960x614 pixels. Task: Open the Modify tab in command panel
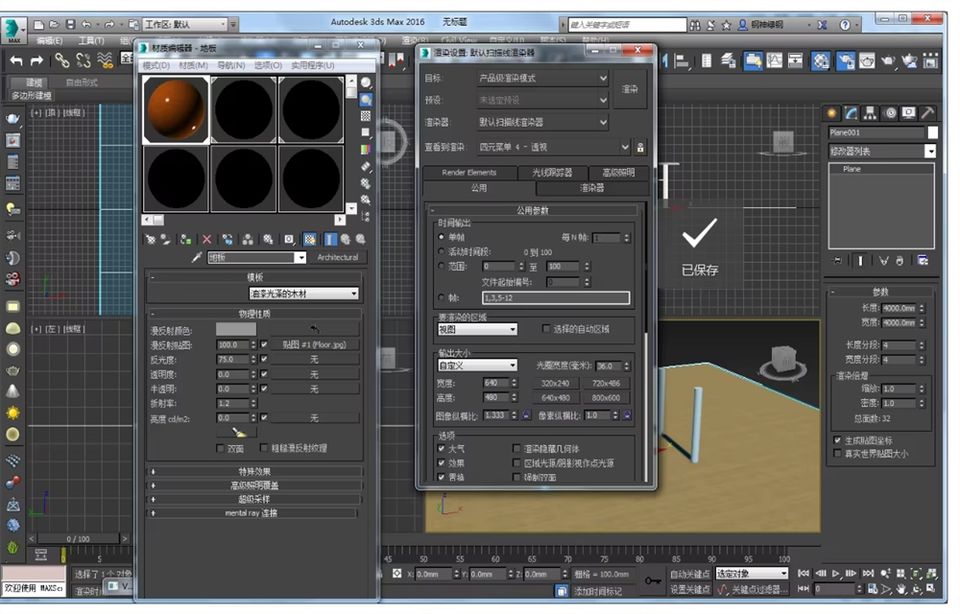click(850, 113)
